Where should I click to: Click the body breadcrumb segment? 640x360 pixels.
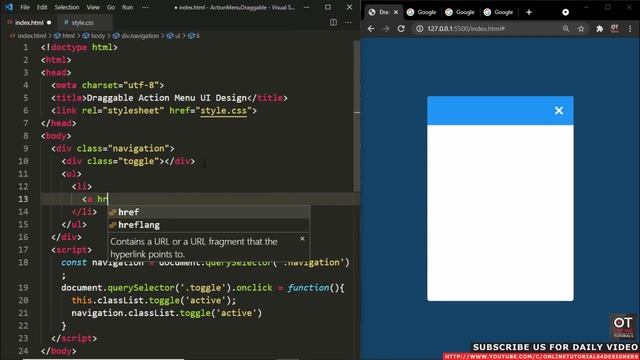[x=95, y=36]
